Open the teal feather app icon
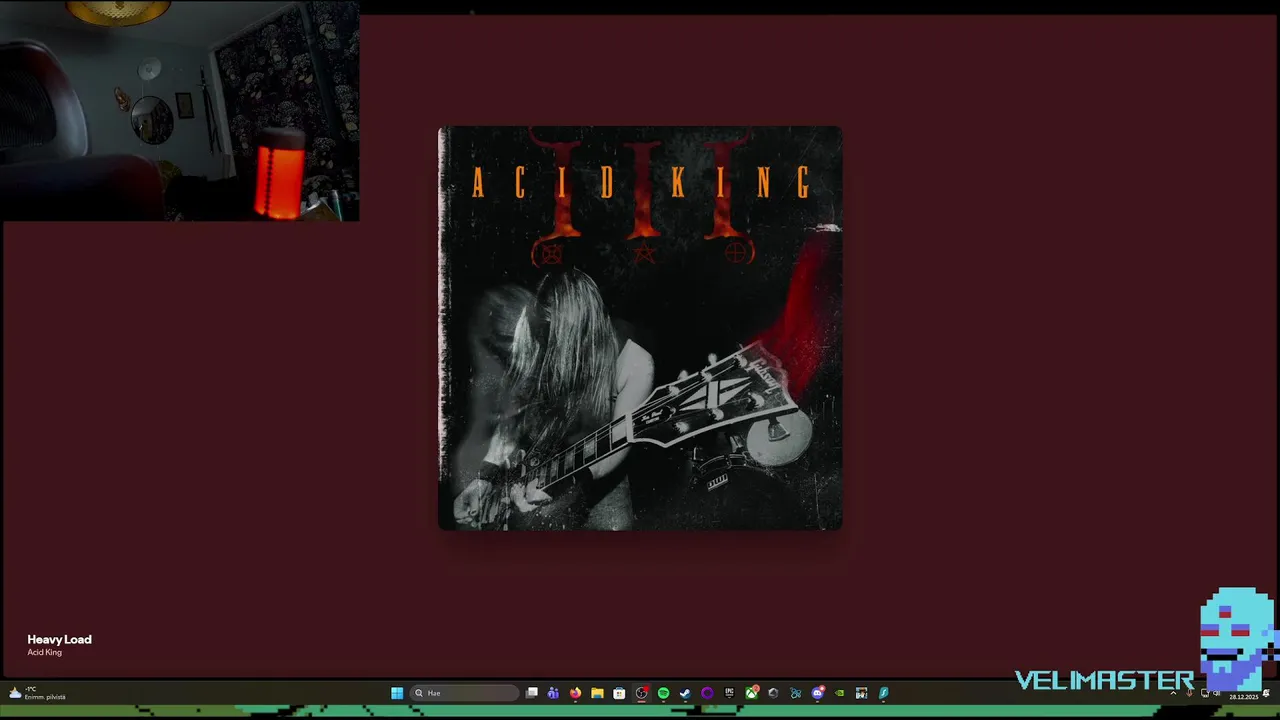The height and width of the screenshot is (720, 1280). click(883, 693)
